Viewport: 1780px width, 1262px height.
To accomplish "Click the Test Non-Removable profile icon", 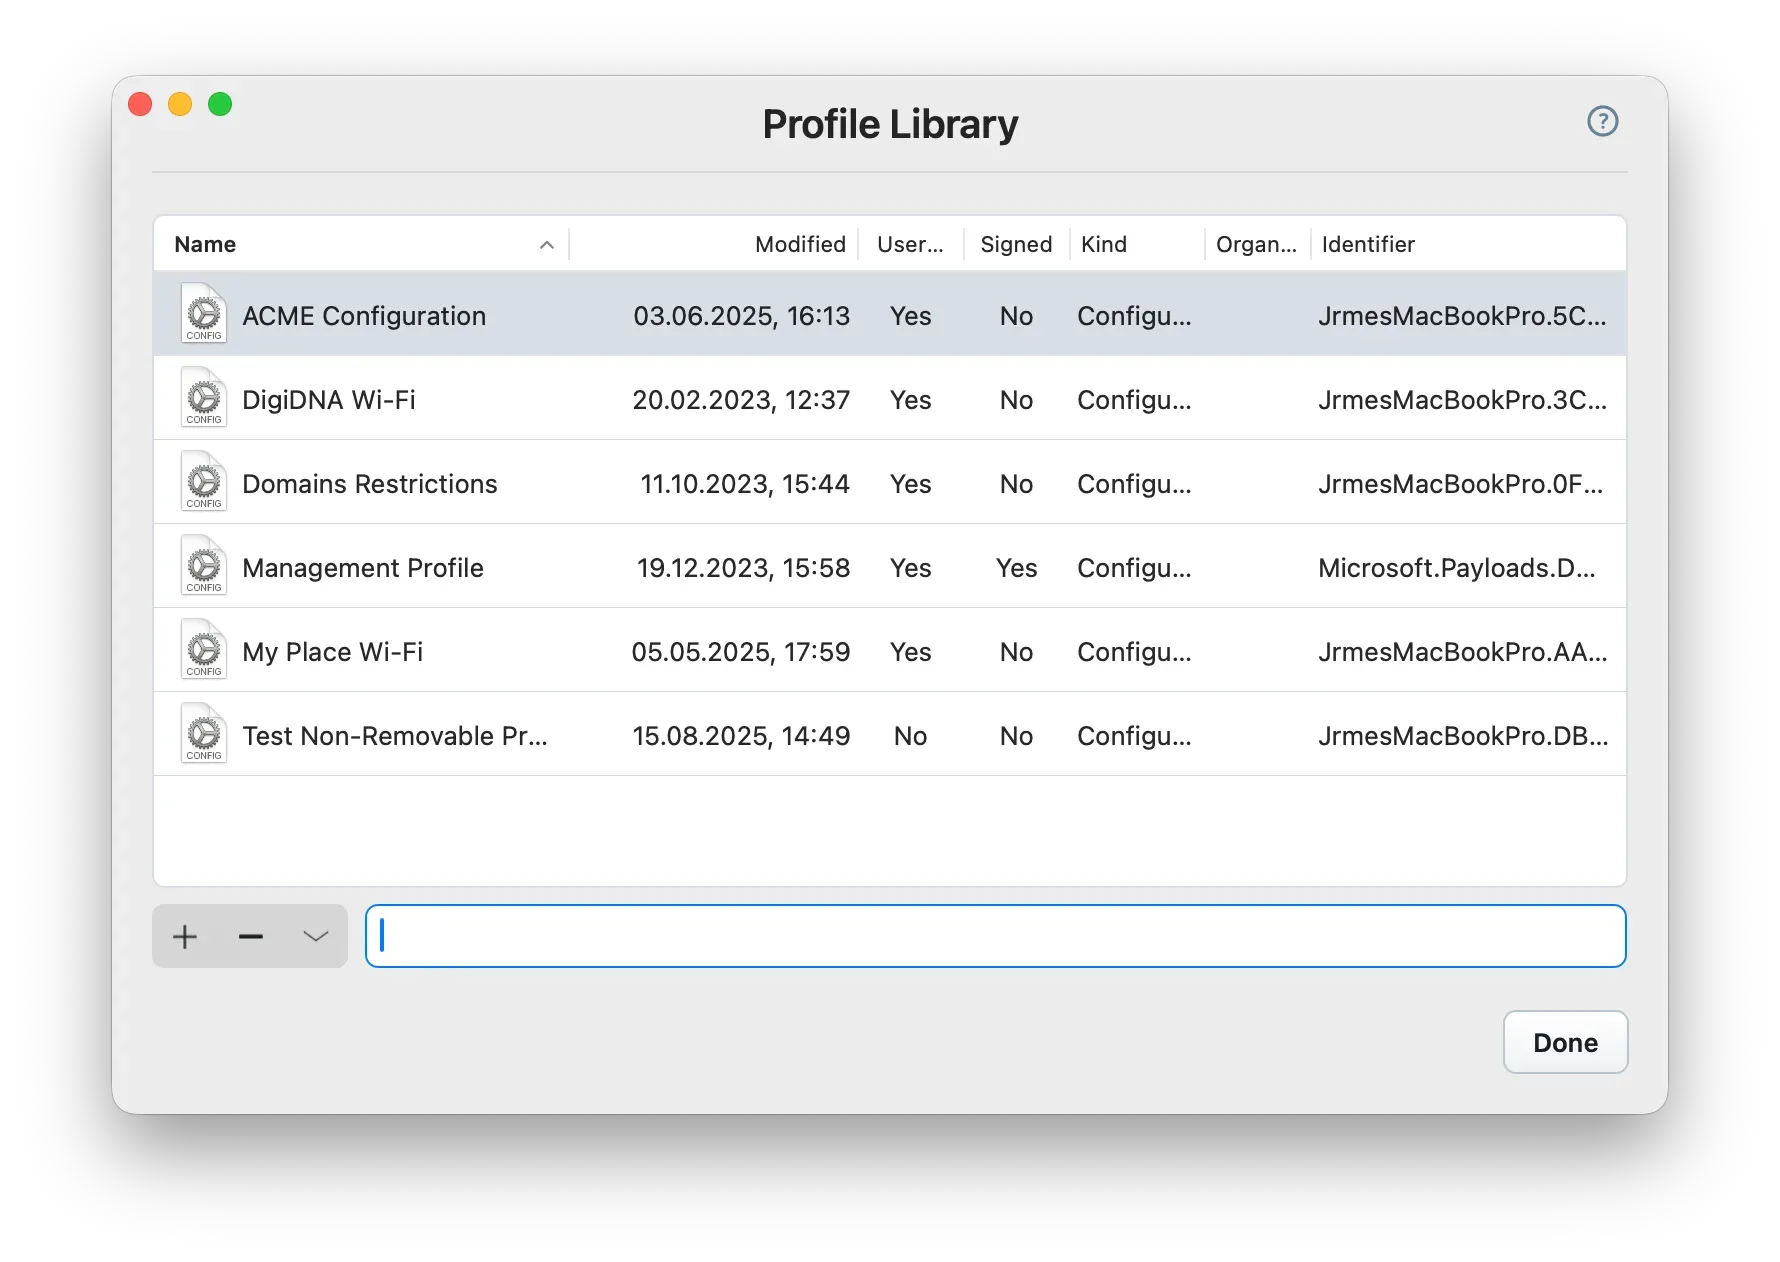I will click(x=203, y=734).
